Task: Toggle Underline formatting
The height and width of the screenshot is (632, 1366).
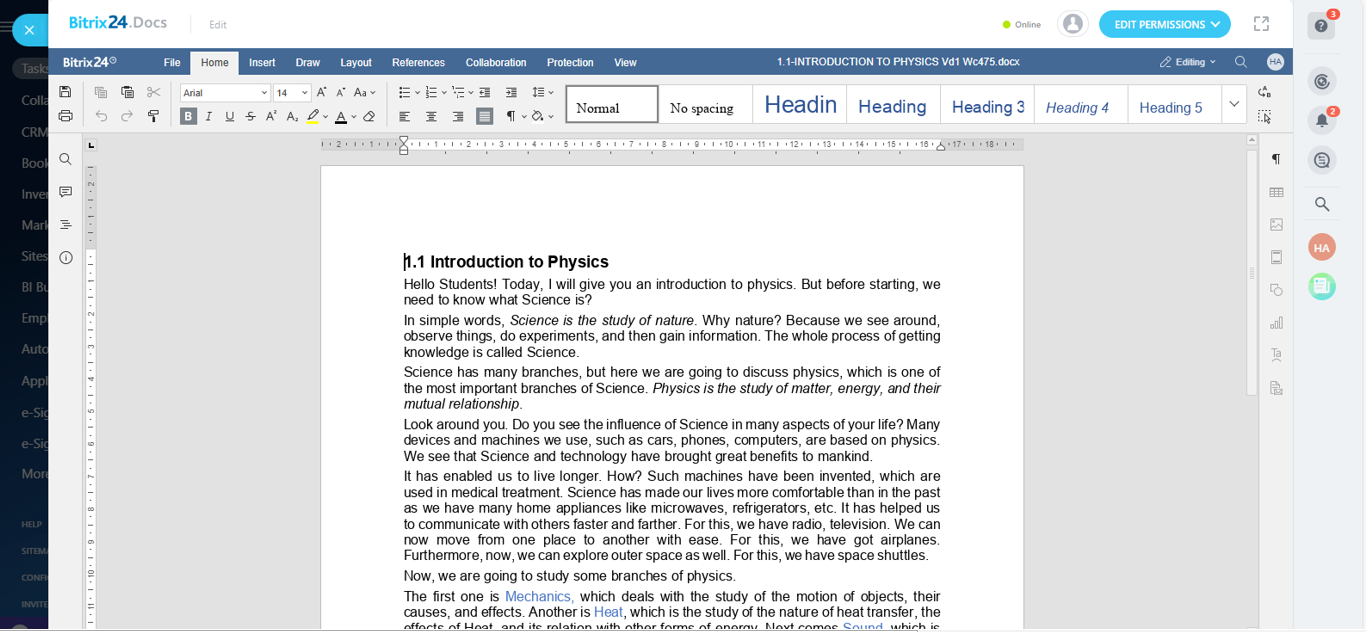Action: (x=230, y=116)
